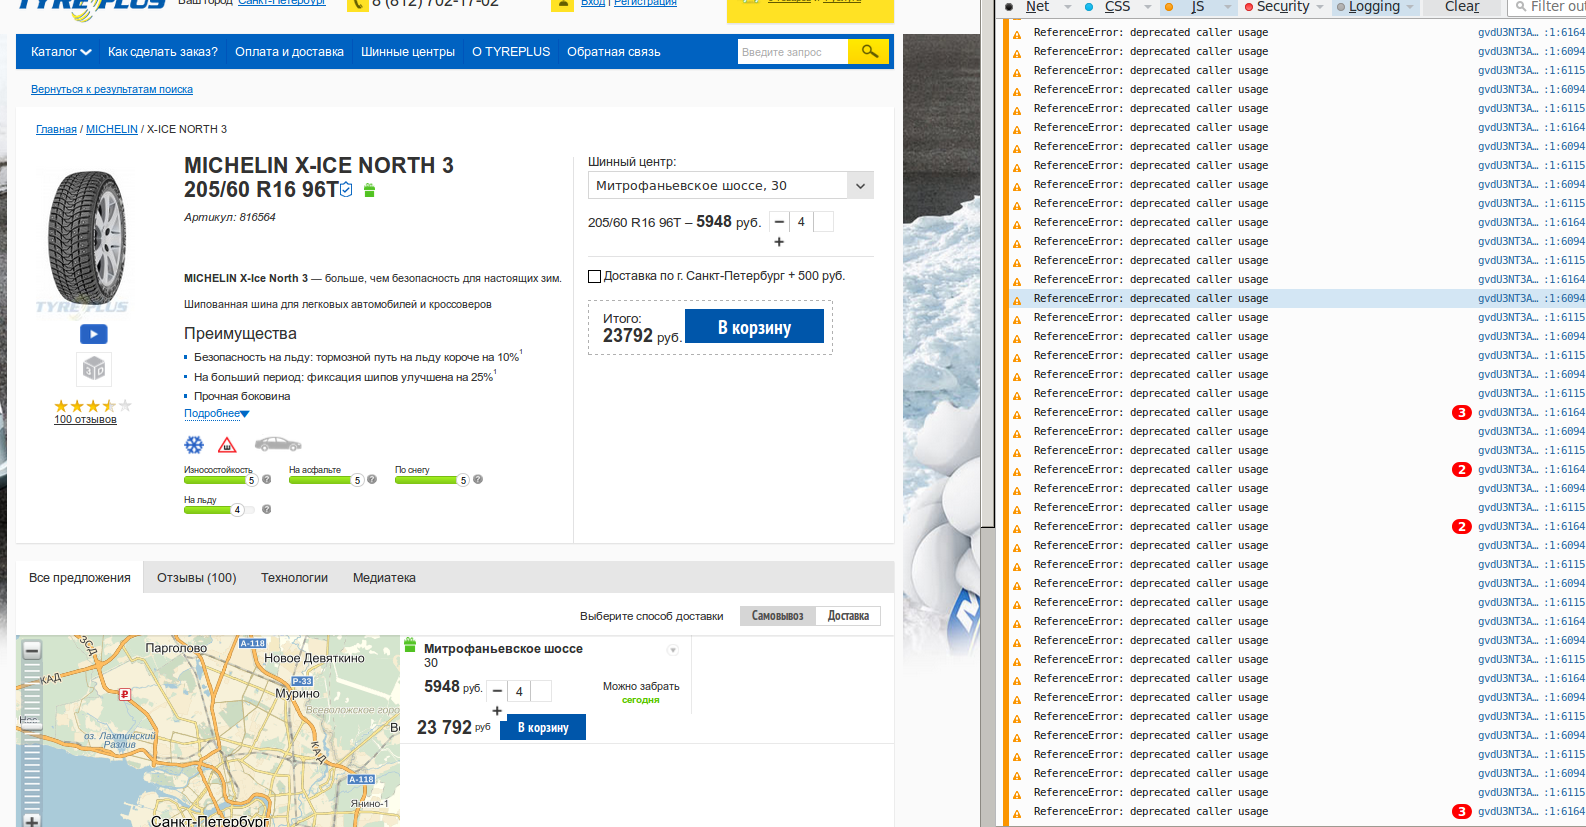This screenshot has height=827, width=1586.
Task: Switch to Медиатека tab
Action: [384, 578]
